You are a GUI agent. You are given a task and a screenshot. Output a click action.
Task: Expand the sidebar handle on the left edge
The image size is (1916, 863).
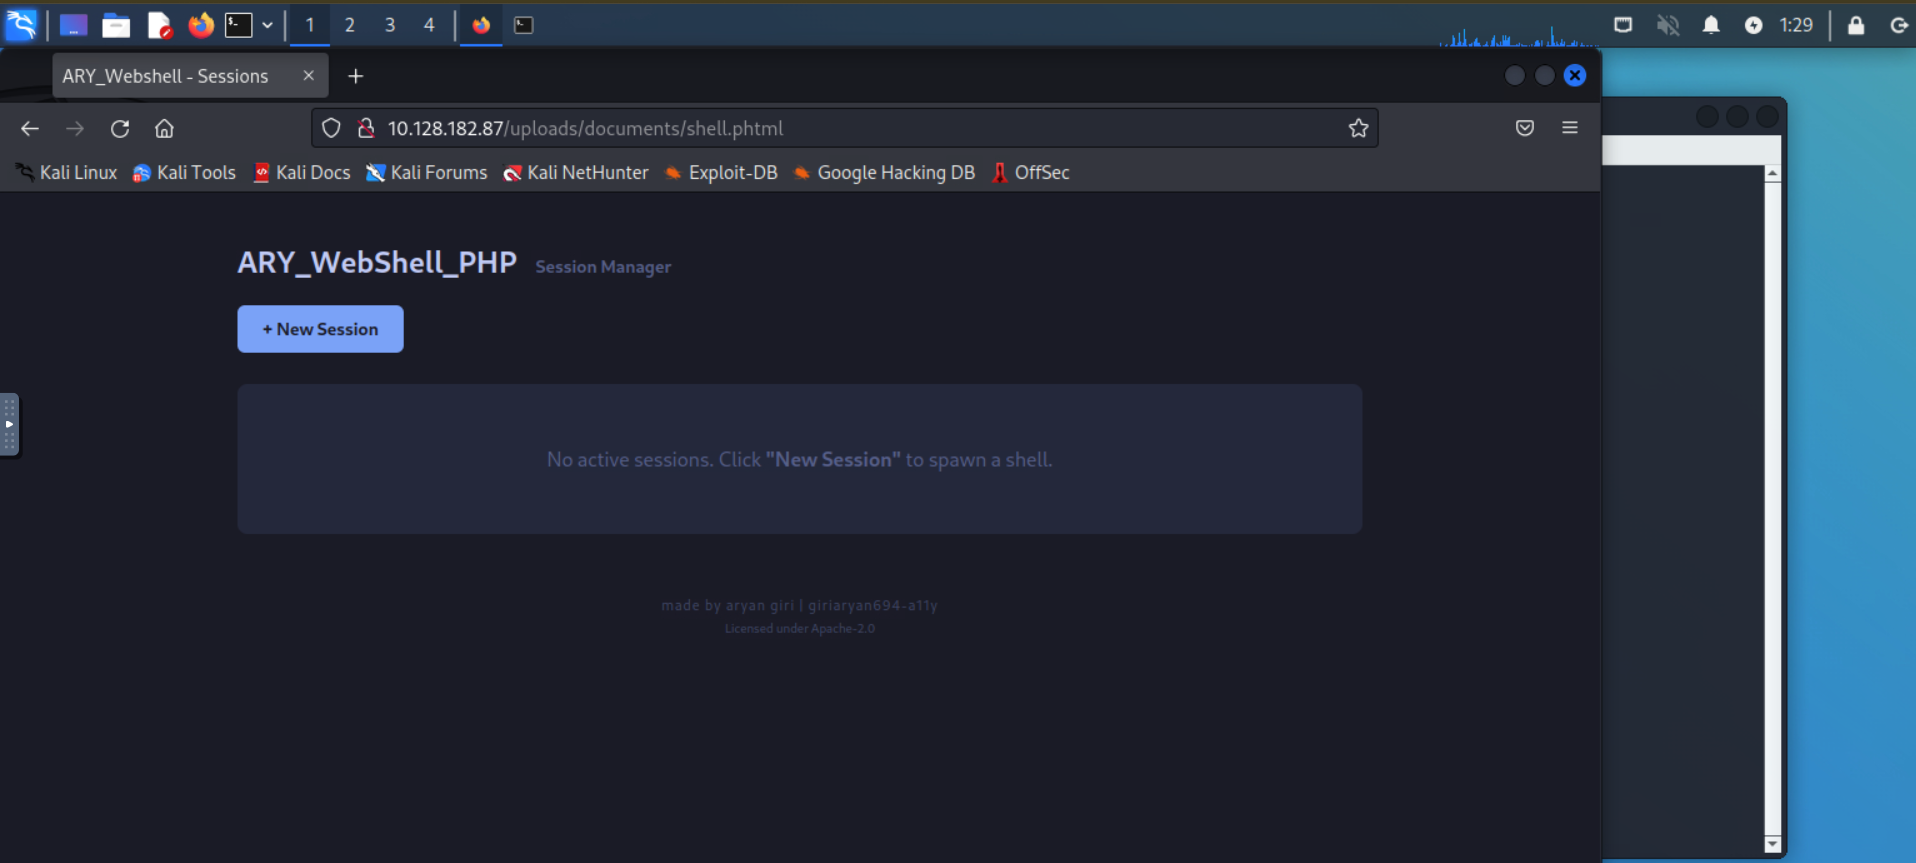pos(9,425)
